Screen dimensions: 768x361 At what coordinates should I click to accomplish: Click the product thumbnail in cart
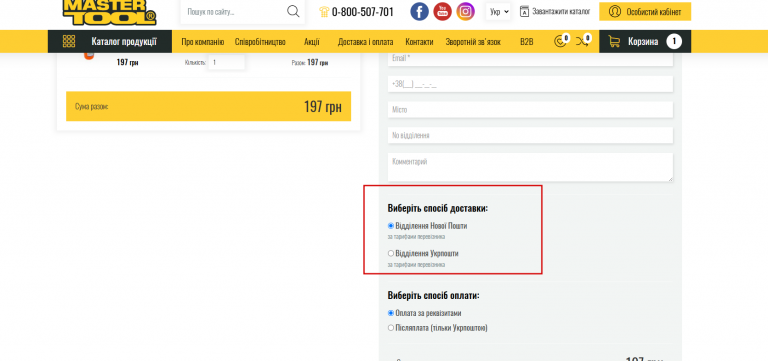tap(89, 55)
